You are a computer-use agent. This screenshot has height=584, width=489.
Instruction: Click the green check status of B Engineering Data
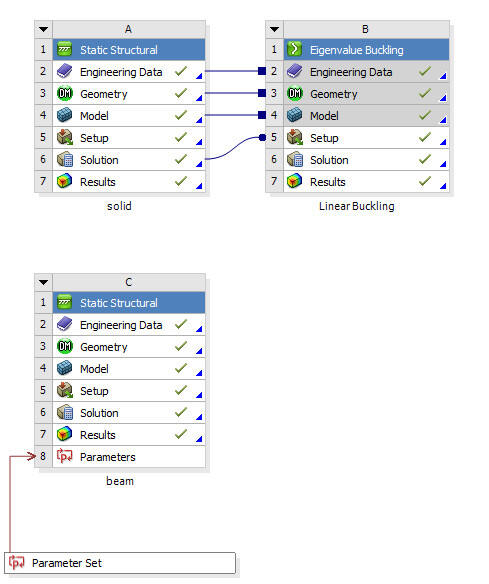point(425,71)
